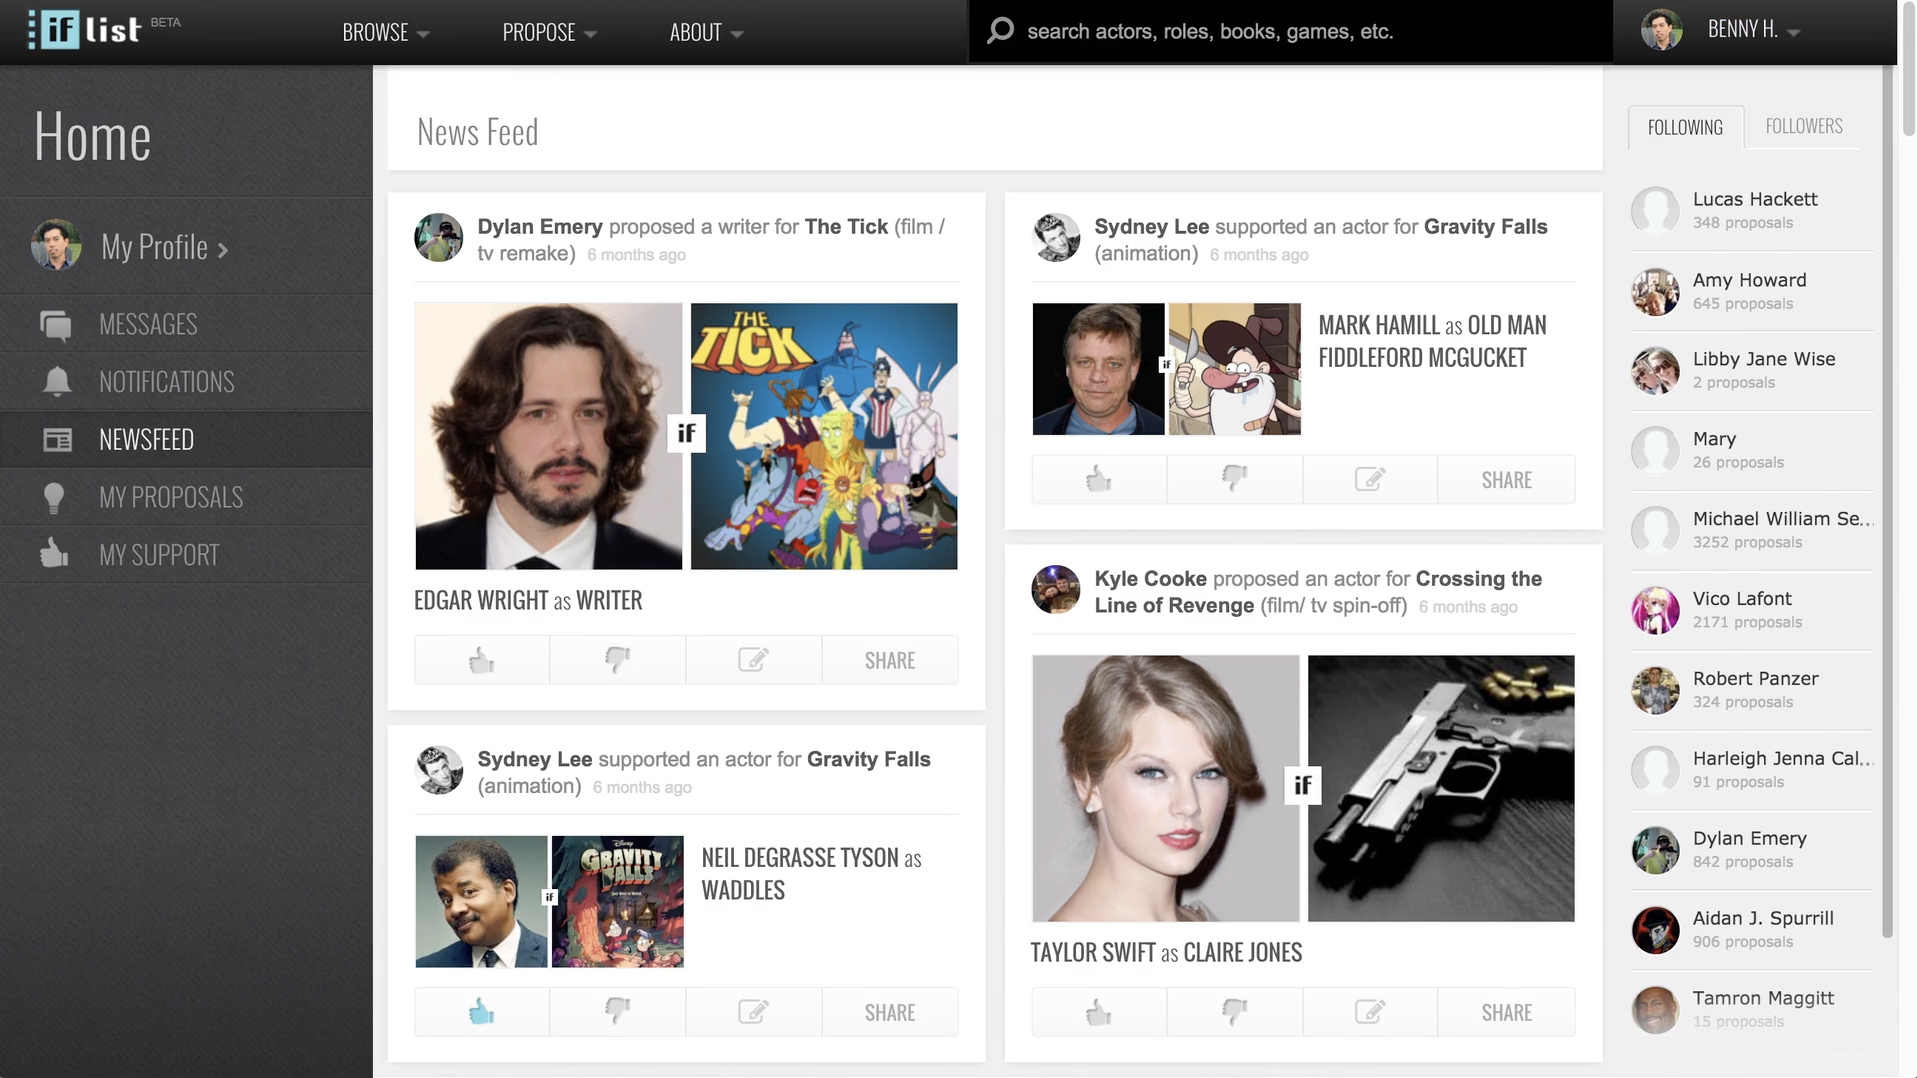Viewport: 1917px width, 1078px height.
Task: Click the Messages chat bubble icon
Action: [x=56, y=325]
